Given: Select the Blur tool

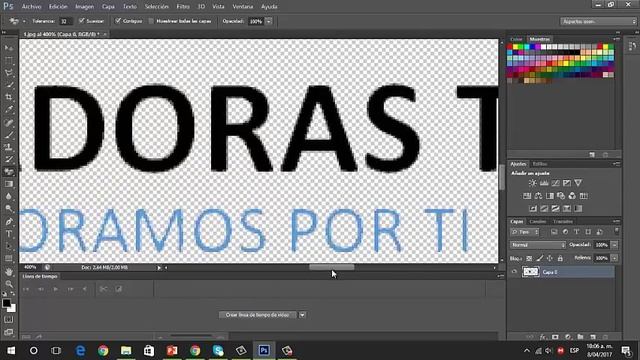Looking at the screenshot, I should pos(9,196).
